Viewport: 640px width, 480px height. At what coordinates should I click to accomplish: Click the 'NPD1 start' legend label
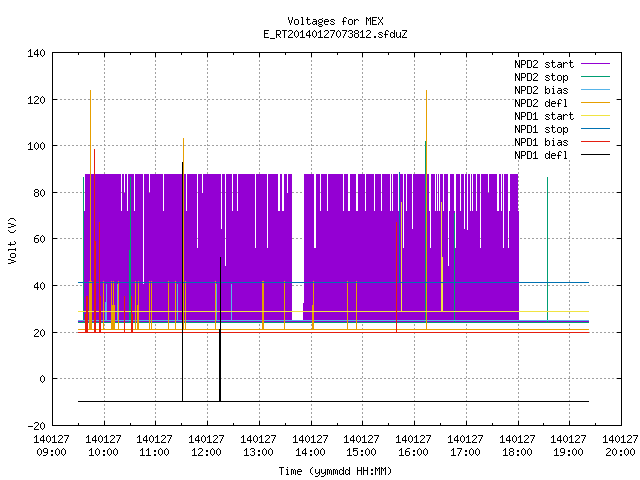pyautogui.click(x=544, y=116)
